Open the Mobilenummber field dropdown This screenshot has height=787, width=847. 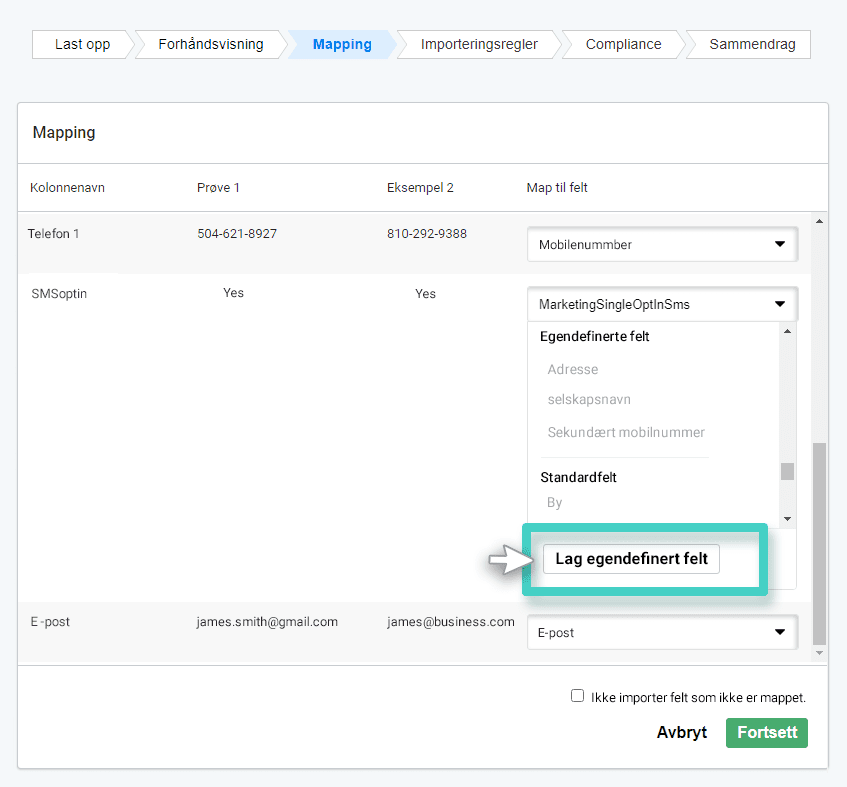click(x=661, y=244)
